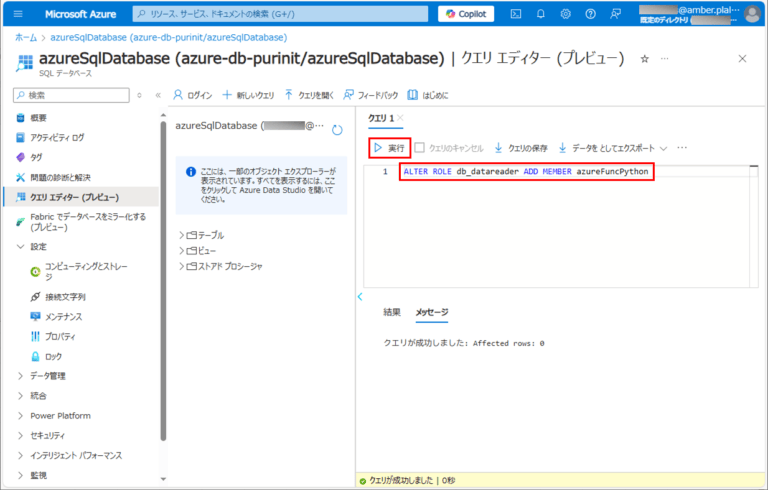Image resolution: width=768 pixels, height=490 pixels.
Task: Open the Azure portal hamburger menu
Action: pyautogui.click(x=17, y=14)
